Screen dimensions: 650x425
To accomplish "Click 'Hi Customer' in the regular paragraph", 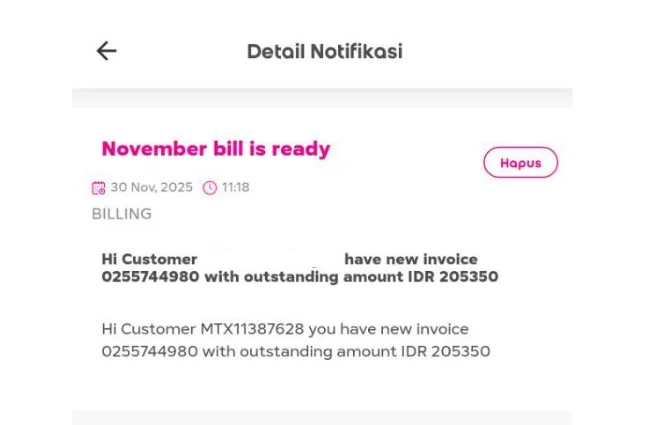I will [x=149, y=329].
